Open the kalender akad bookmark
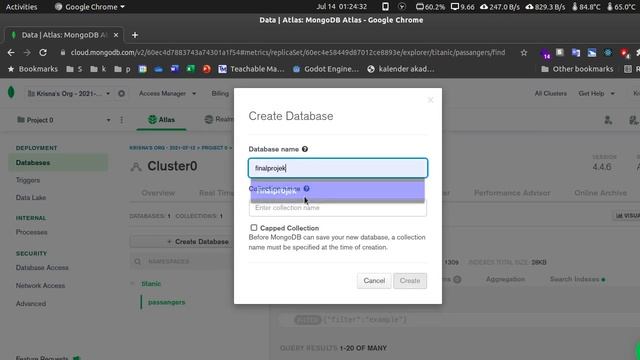 (x=400, y=69)
